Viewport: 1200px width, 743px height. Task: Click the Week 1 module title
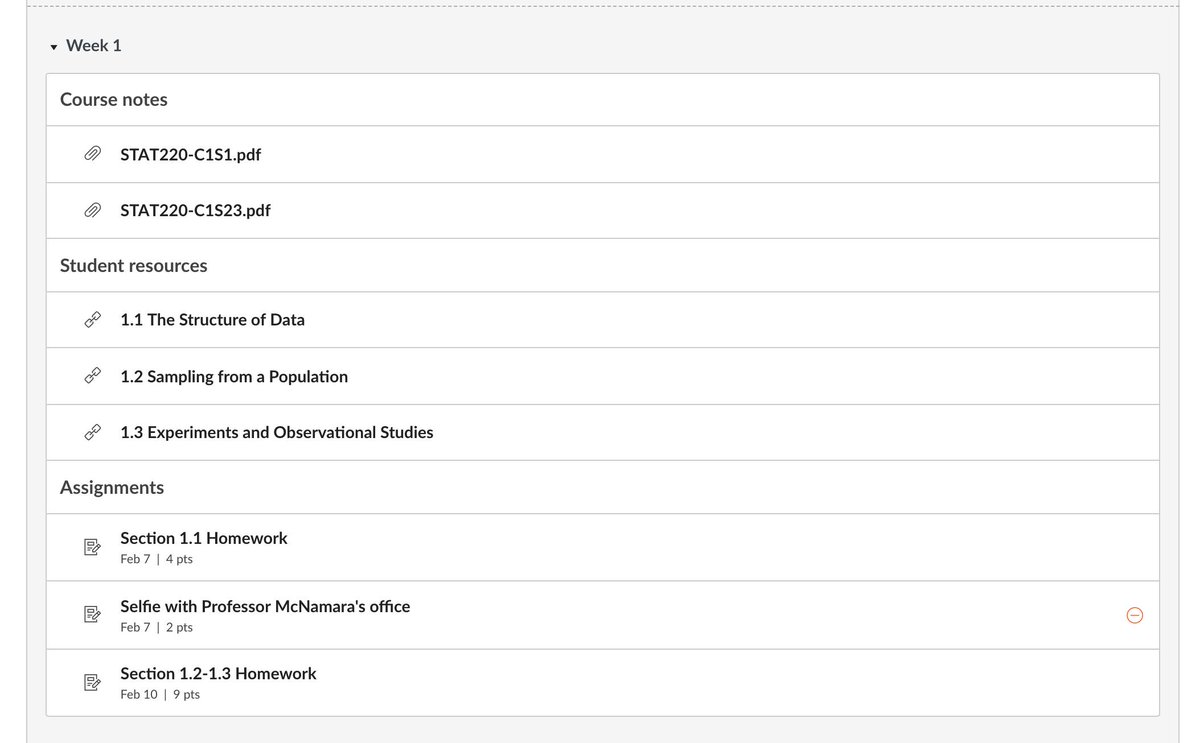[x=93, y=46]
